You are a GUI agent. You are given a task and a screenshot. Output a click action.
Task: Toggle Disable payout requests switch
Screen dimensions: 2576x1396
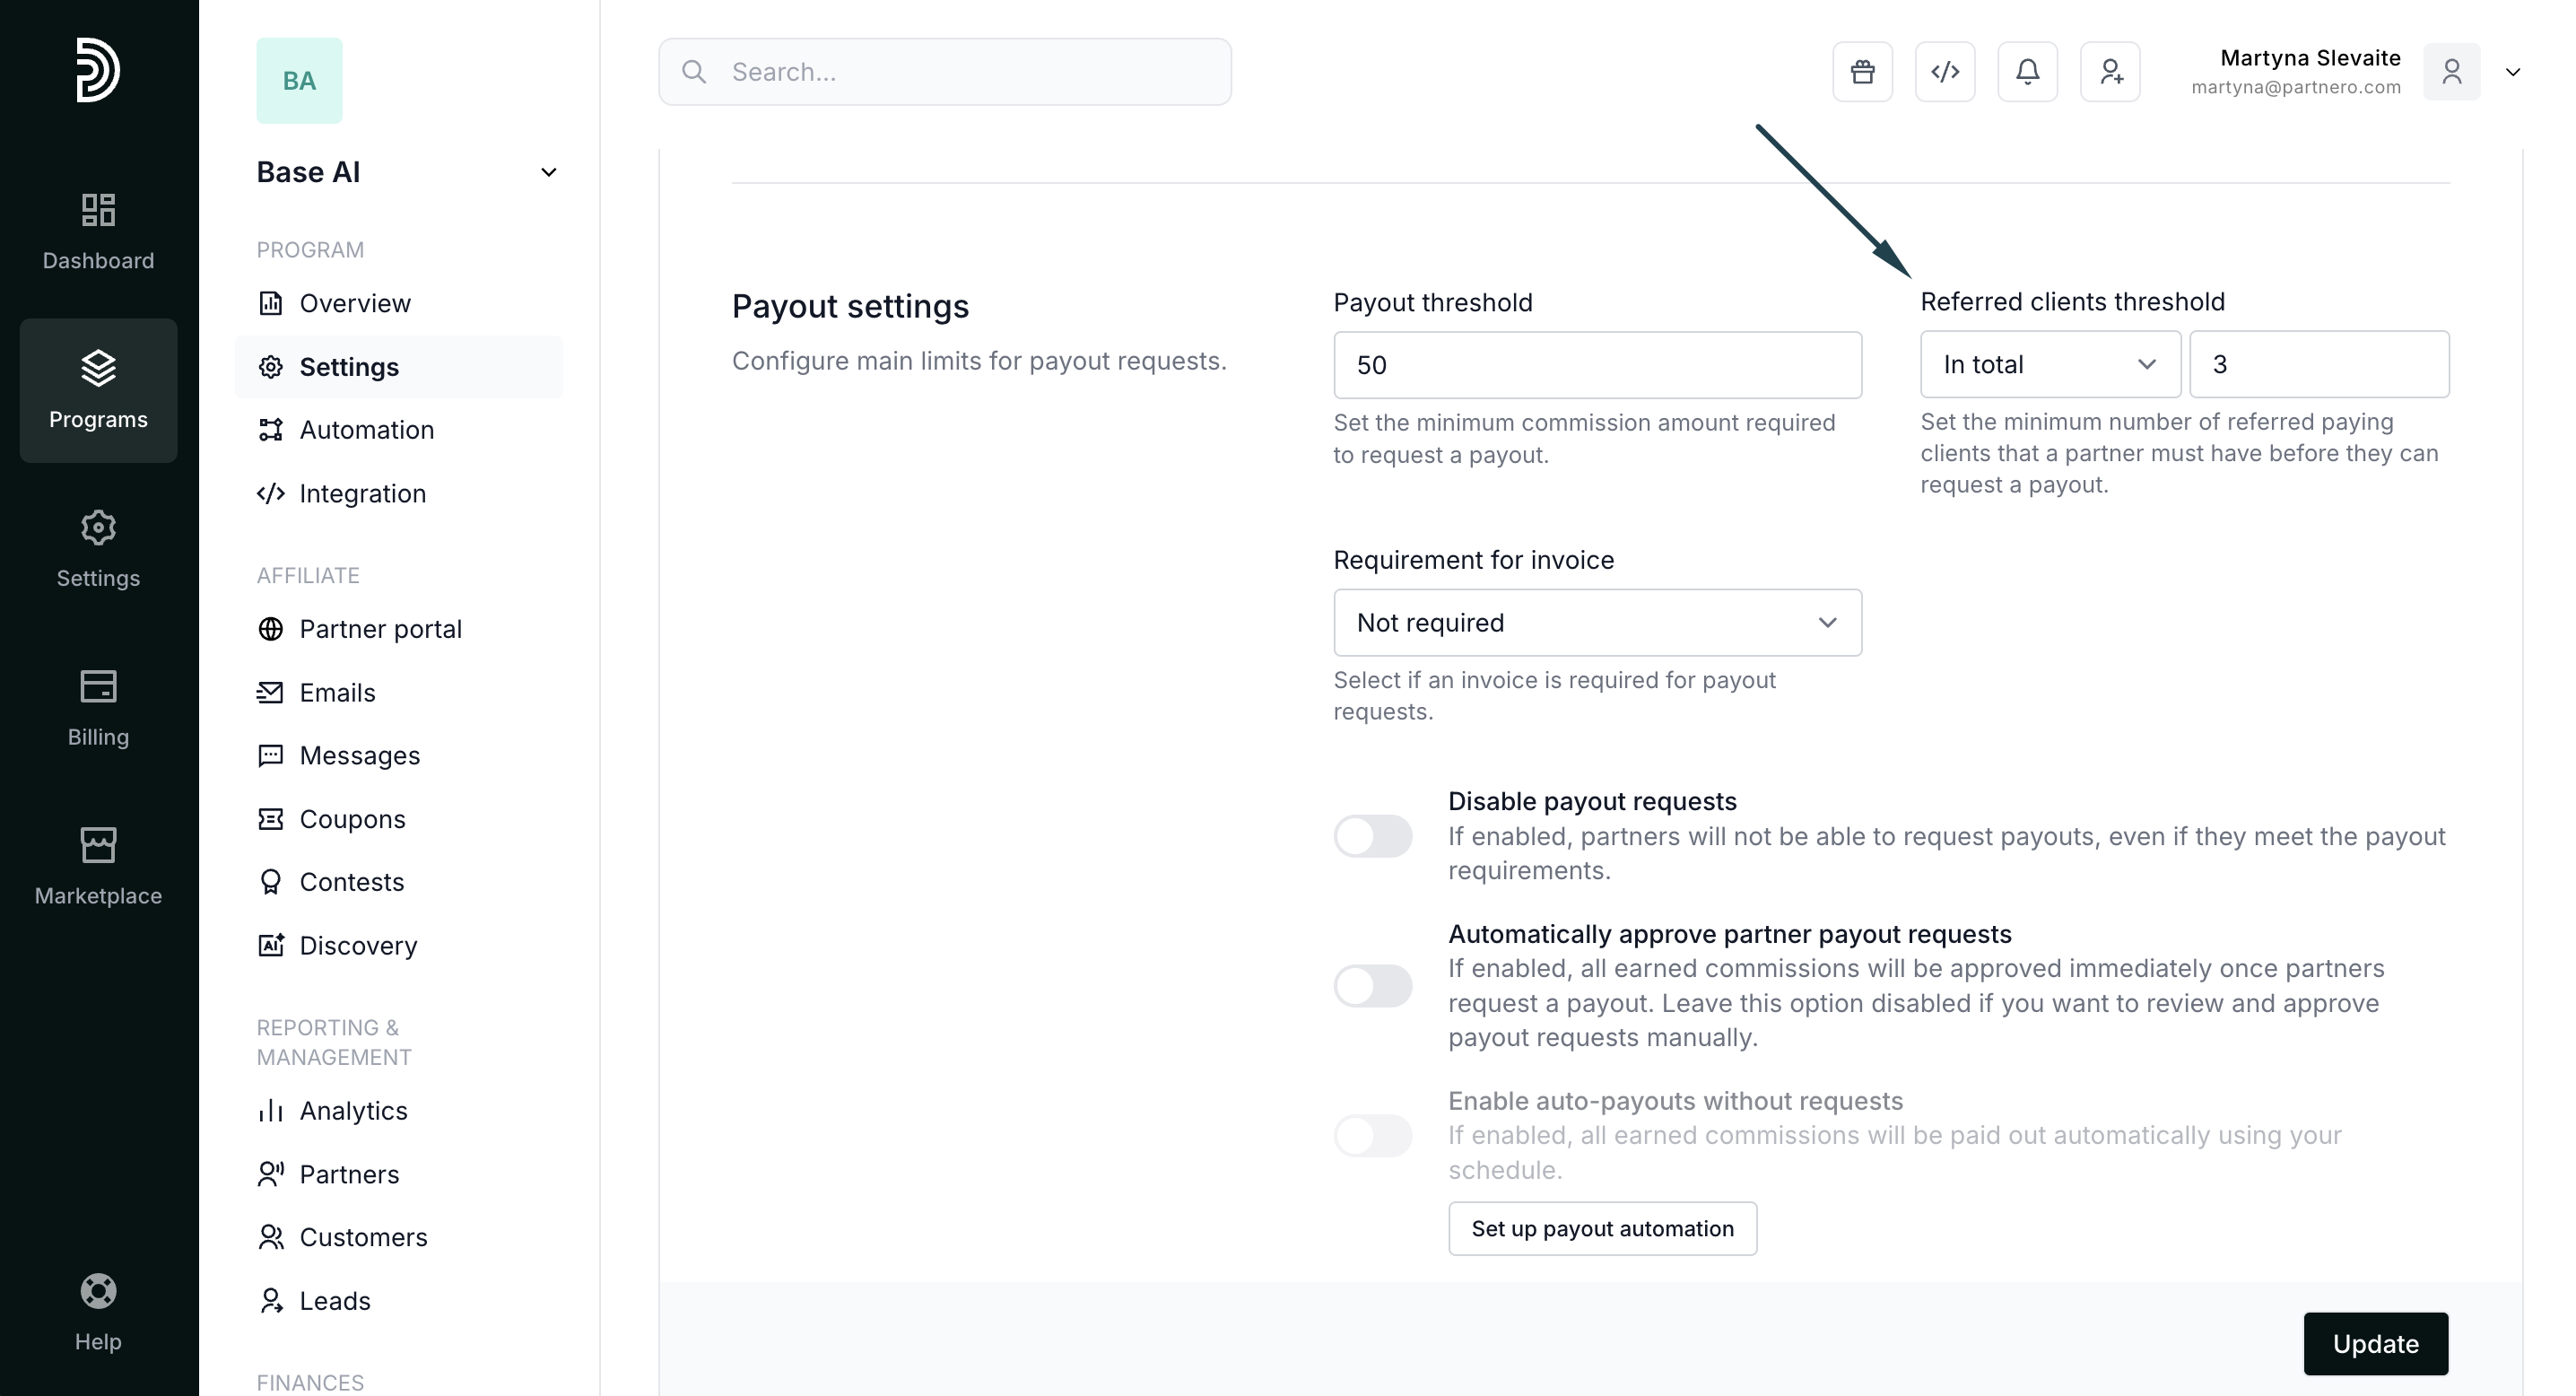[x=1372, y=836]
